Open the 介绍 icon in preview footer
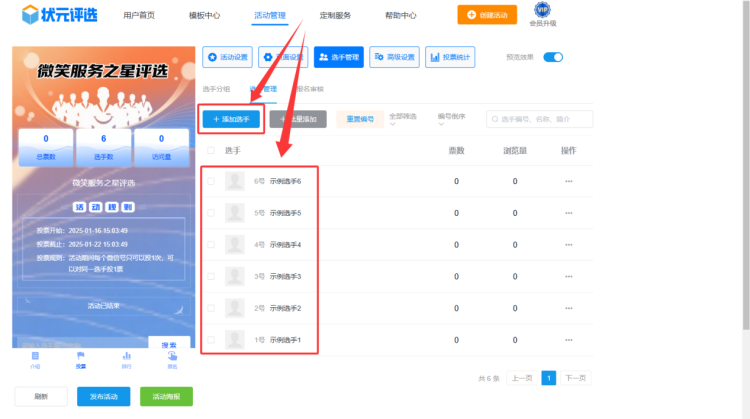This screenshot has height=419, width=750. 36,355
